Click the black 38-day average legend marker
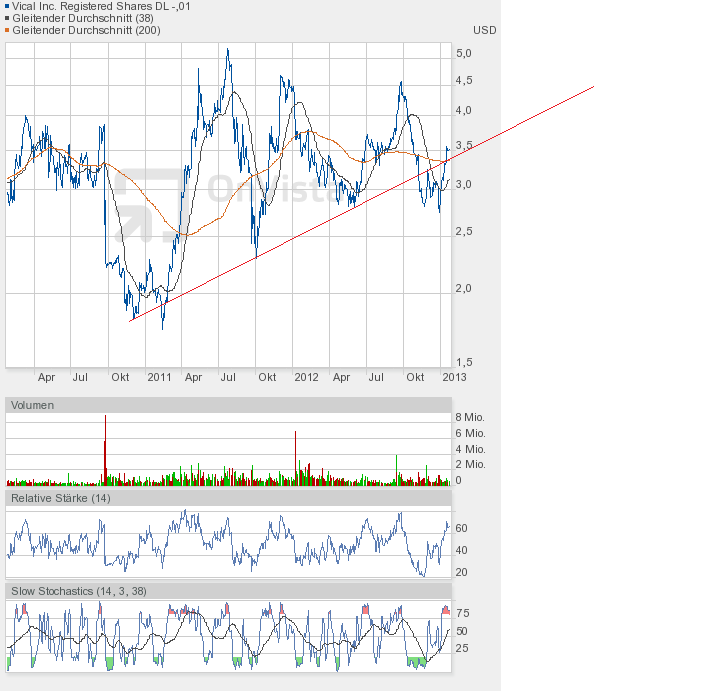Image resolution: width=725 pixels, height=691 pixels. pos(7,19)
